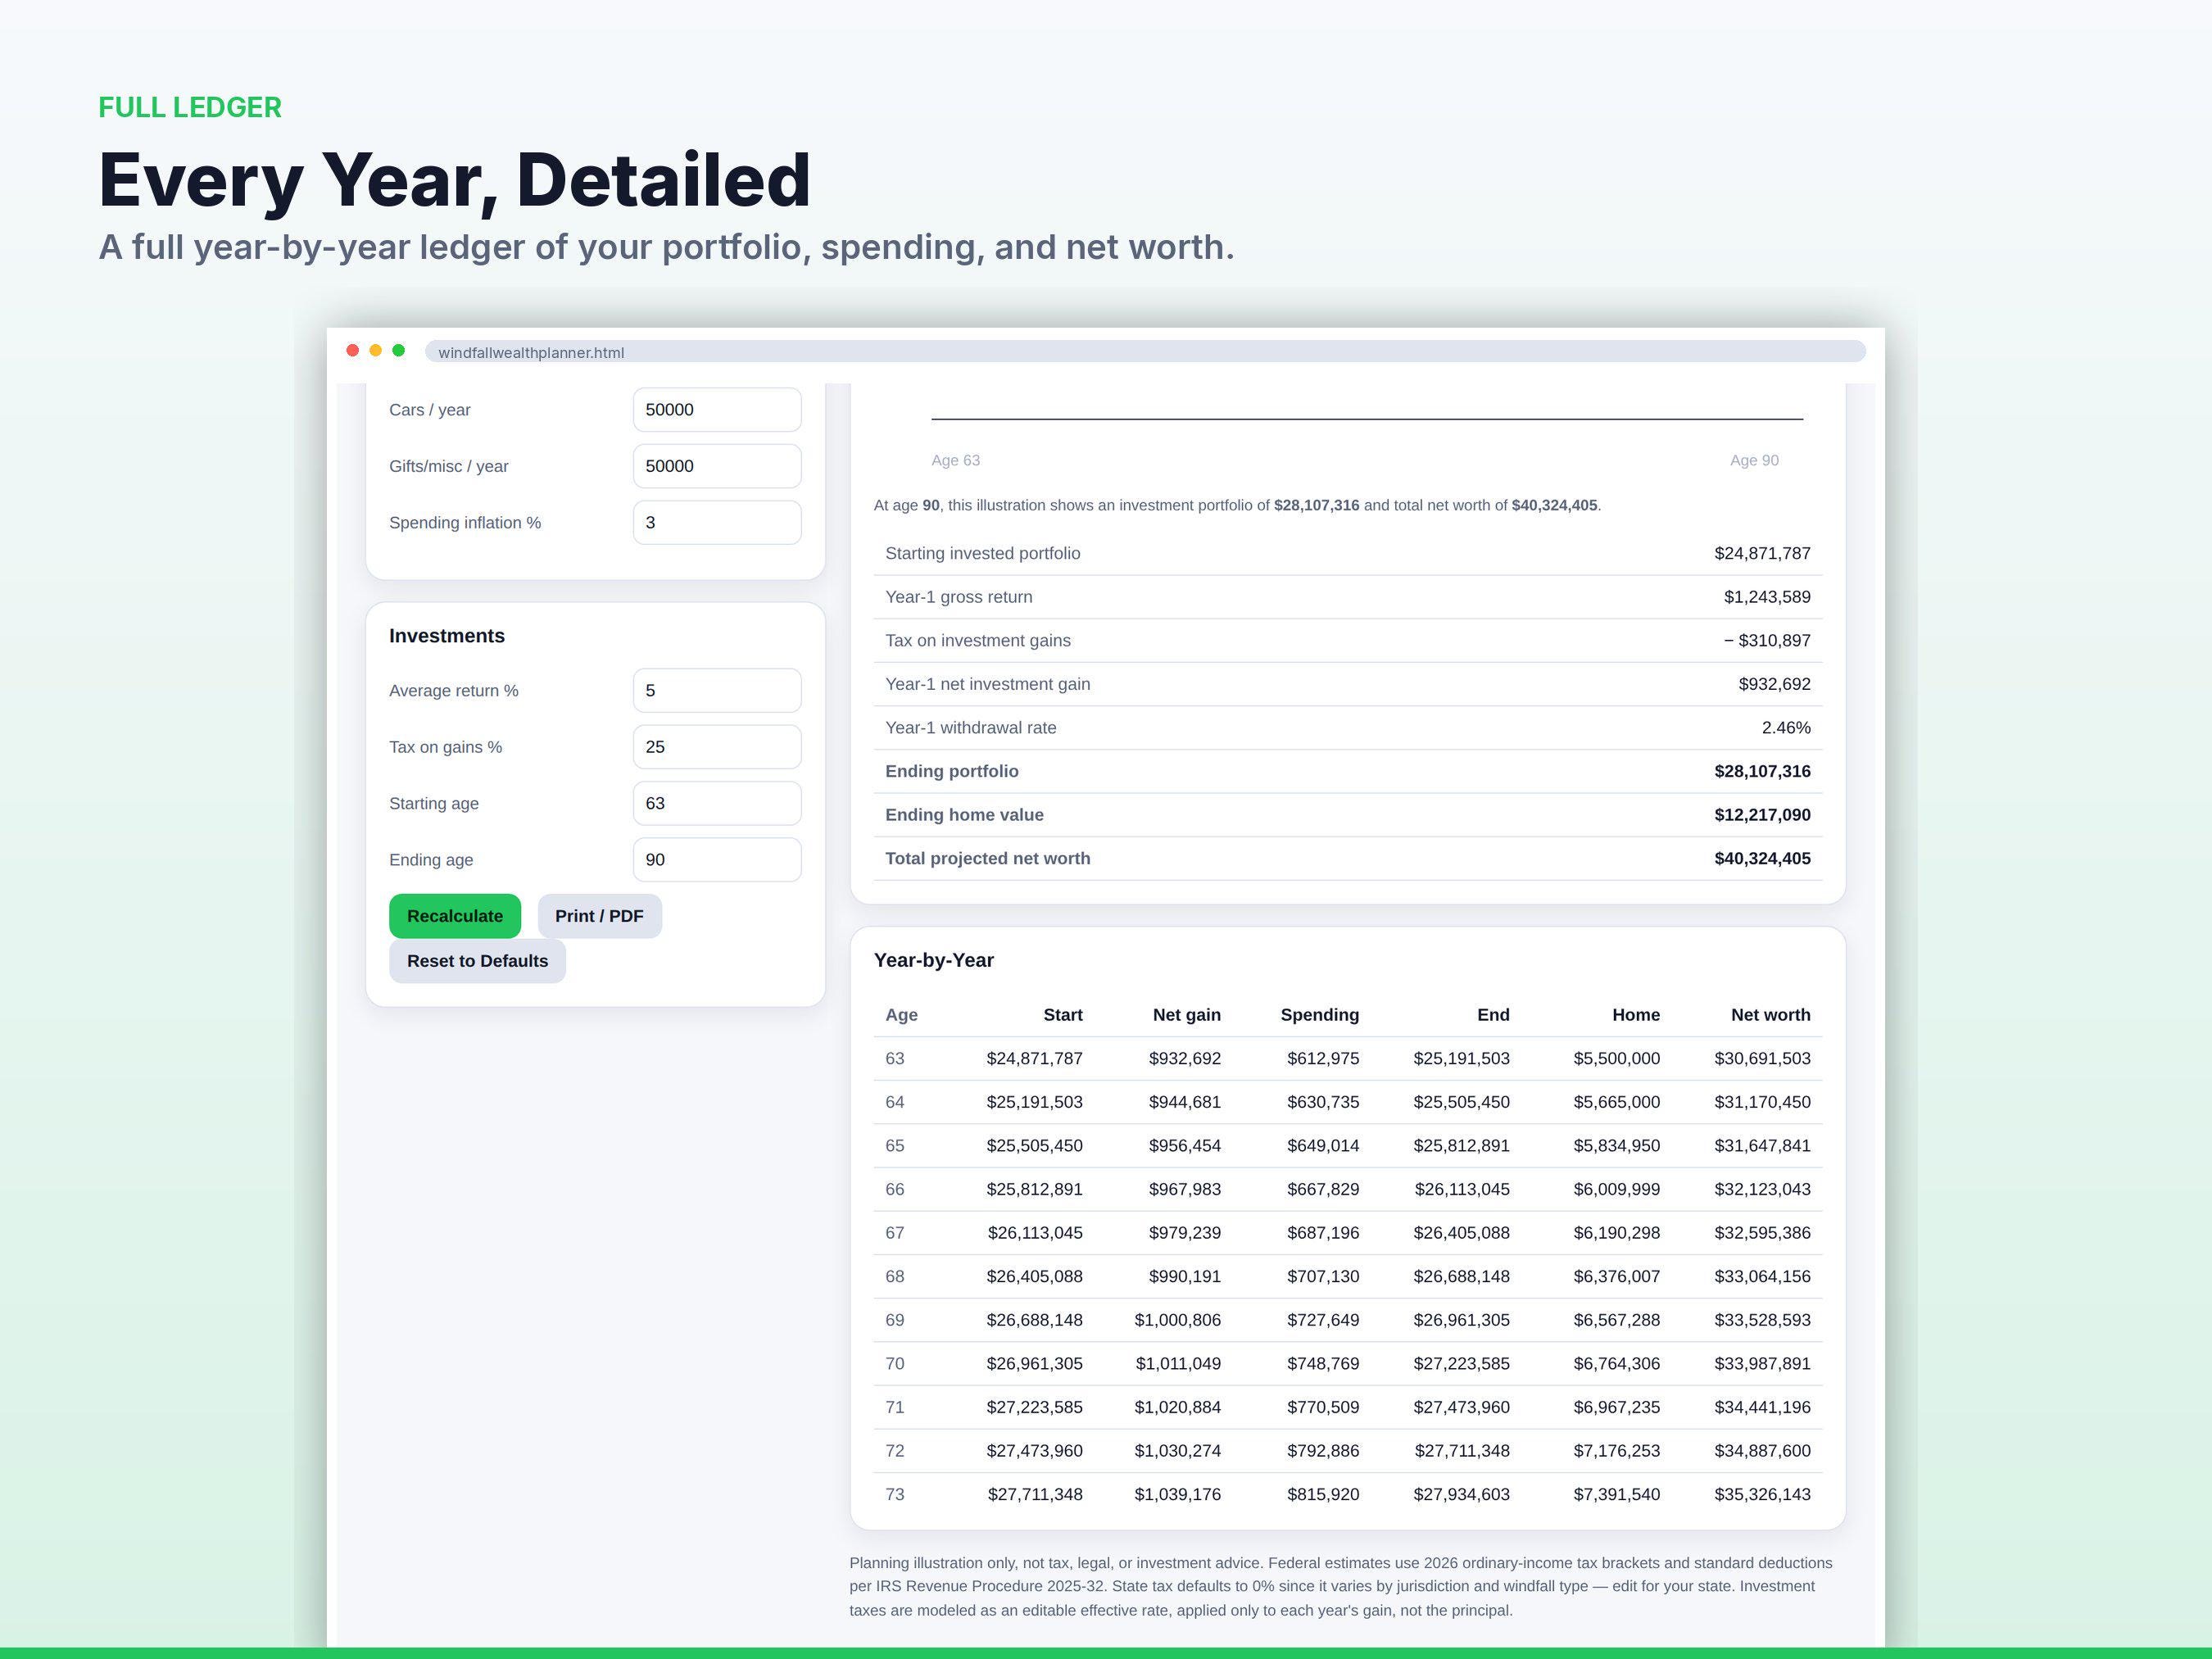Click the Net gain column header
Screen dimensions: 2212x1659
click(x=1187, y=1015)
